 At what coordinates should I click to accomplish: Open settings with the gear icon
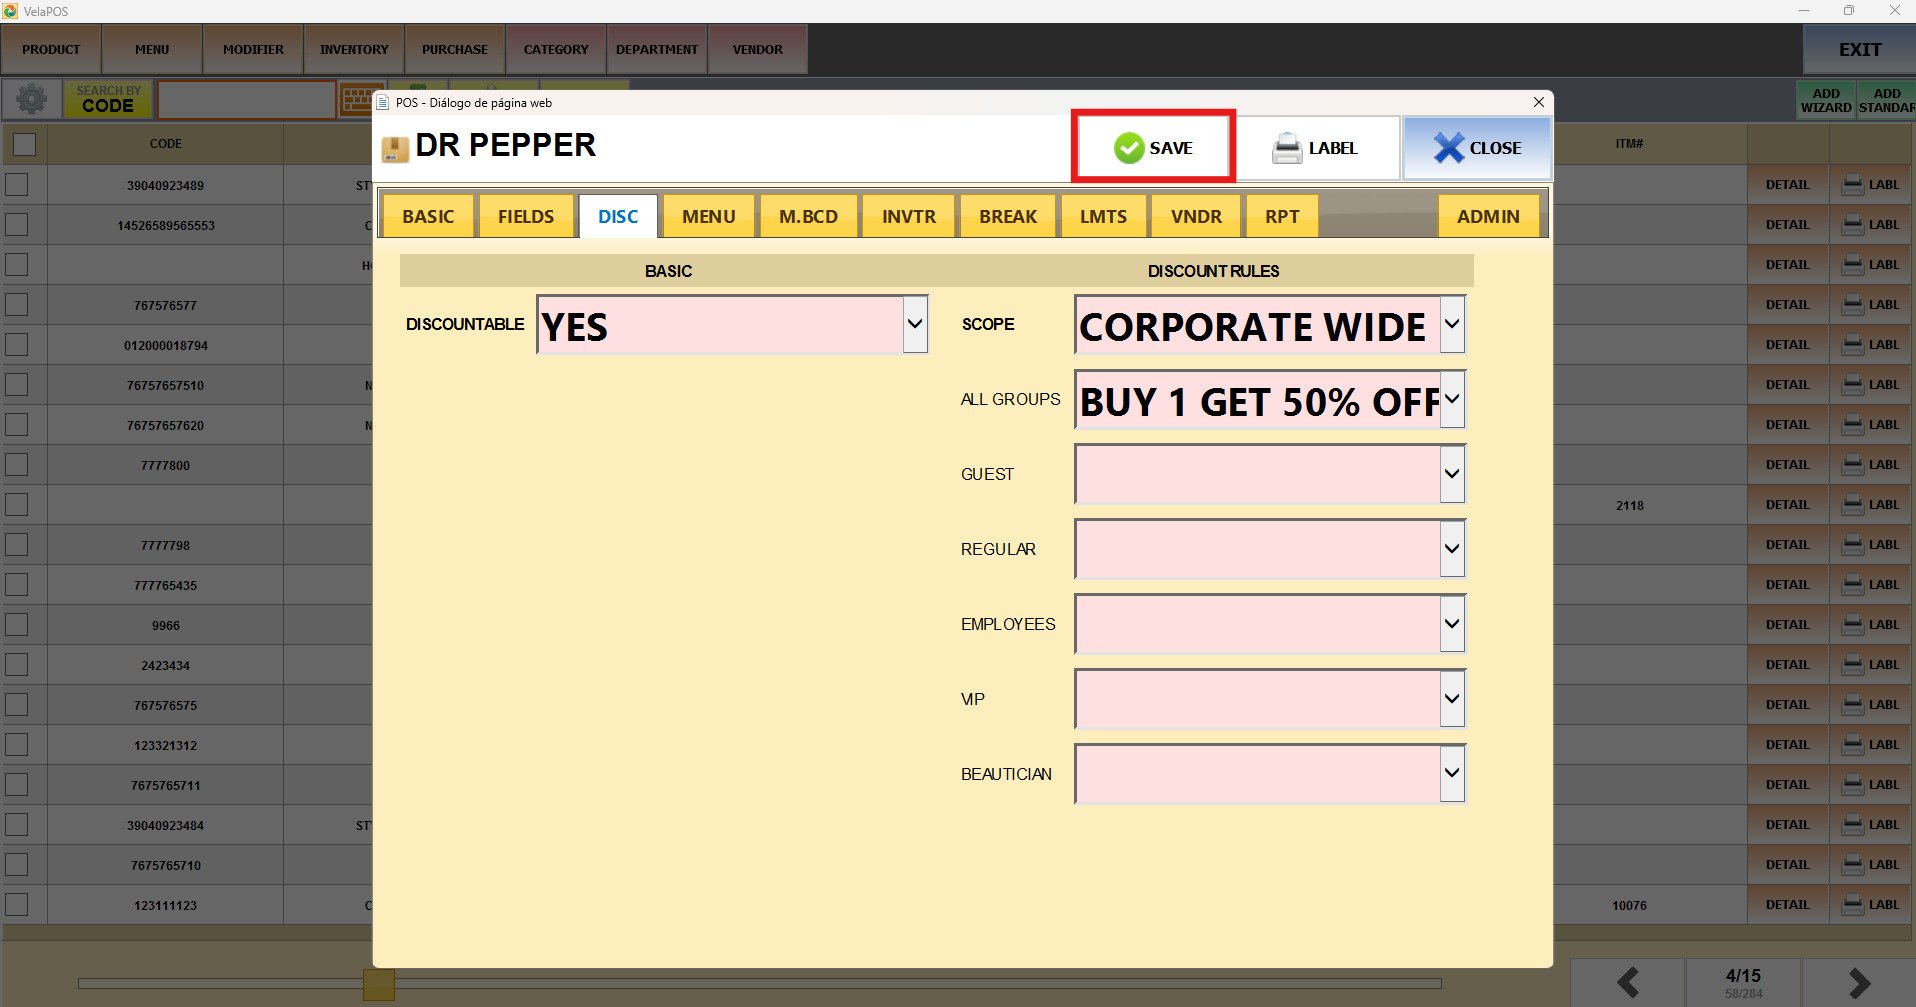tap(31, 99)
